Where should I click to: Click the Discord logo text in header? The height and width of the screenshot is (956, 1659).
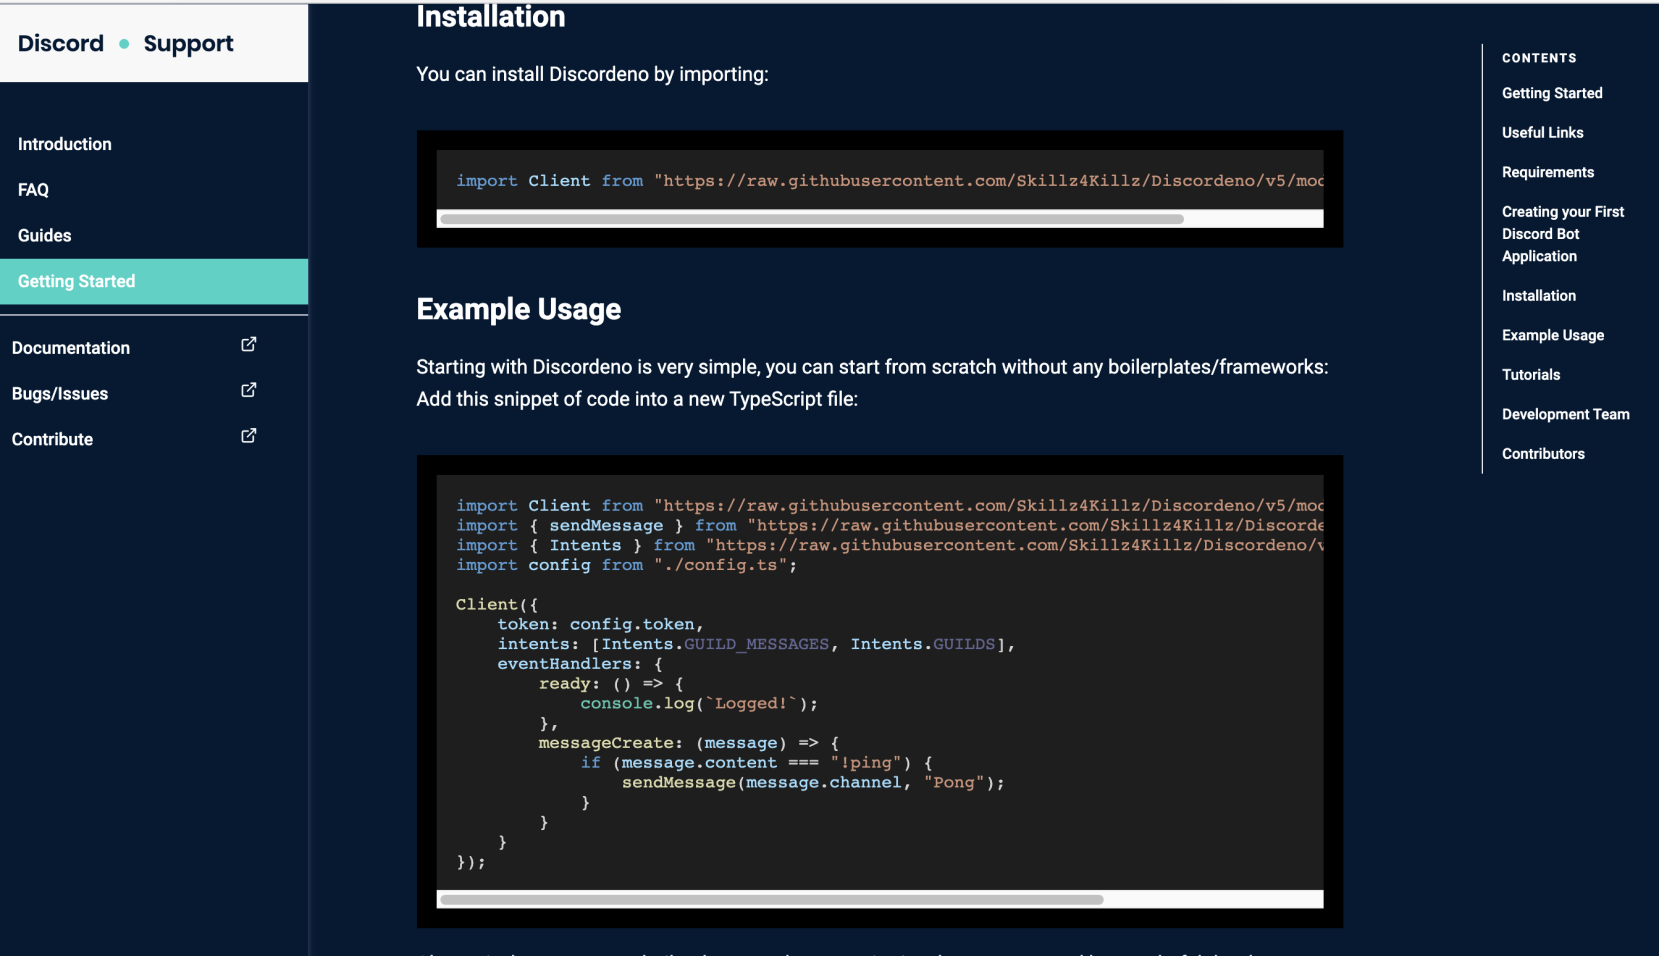61,43
